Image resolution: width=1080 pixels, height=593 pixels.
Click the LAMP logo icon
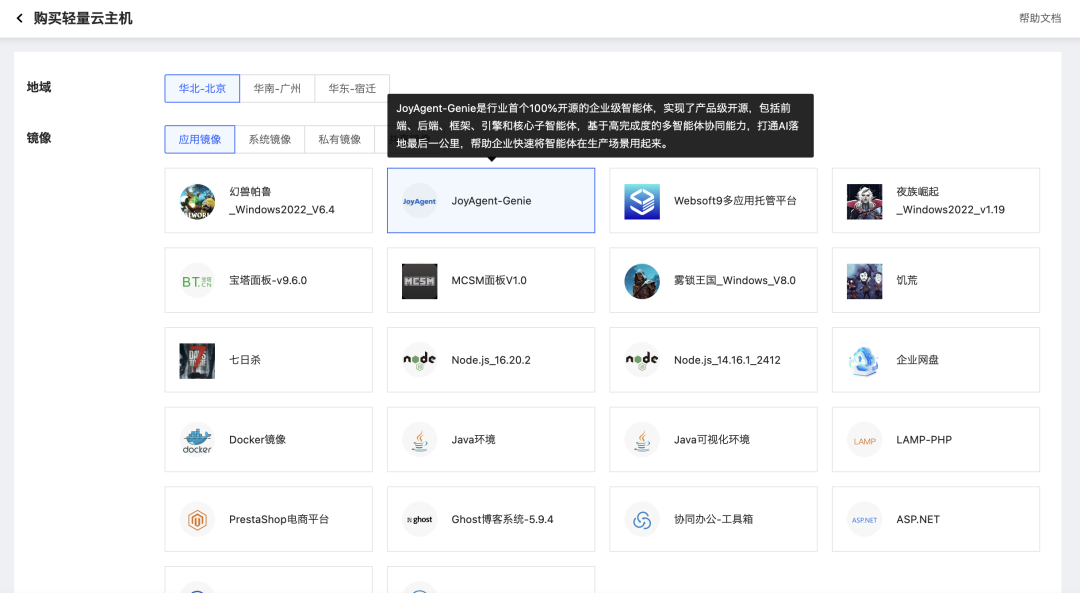click(x=864, y=440)
